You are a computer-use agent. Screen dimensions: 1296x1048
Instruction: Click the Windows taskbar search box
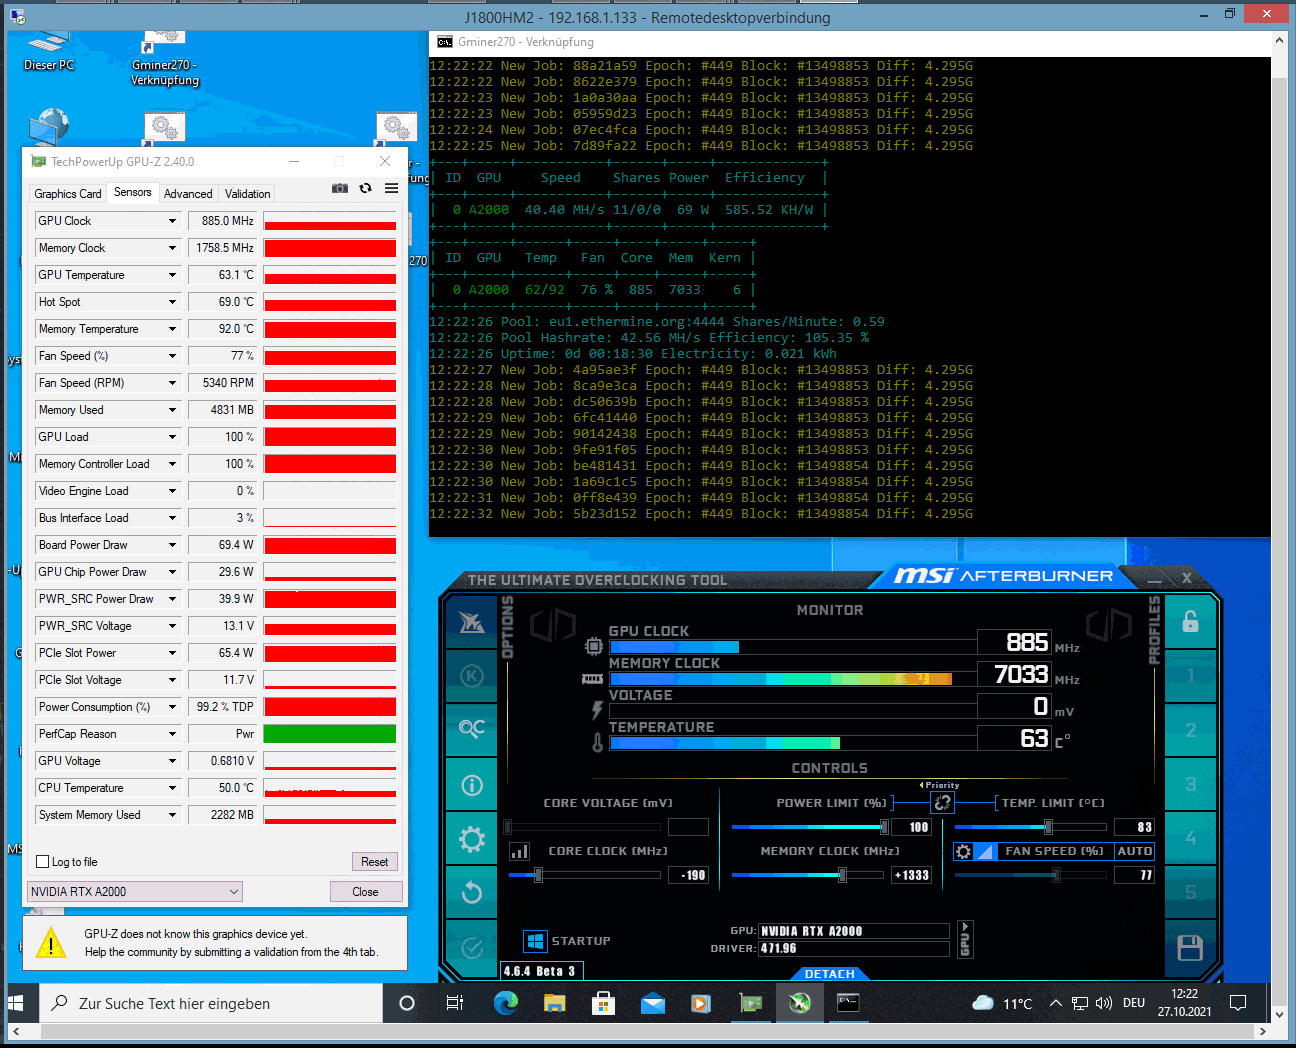[211, 1003]
